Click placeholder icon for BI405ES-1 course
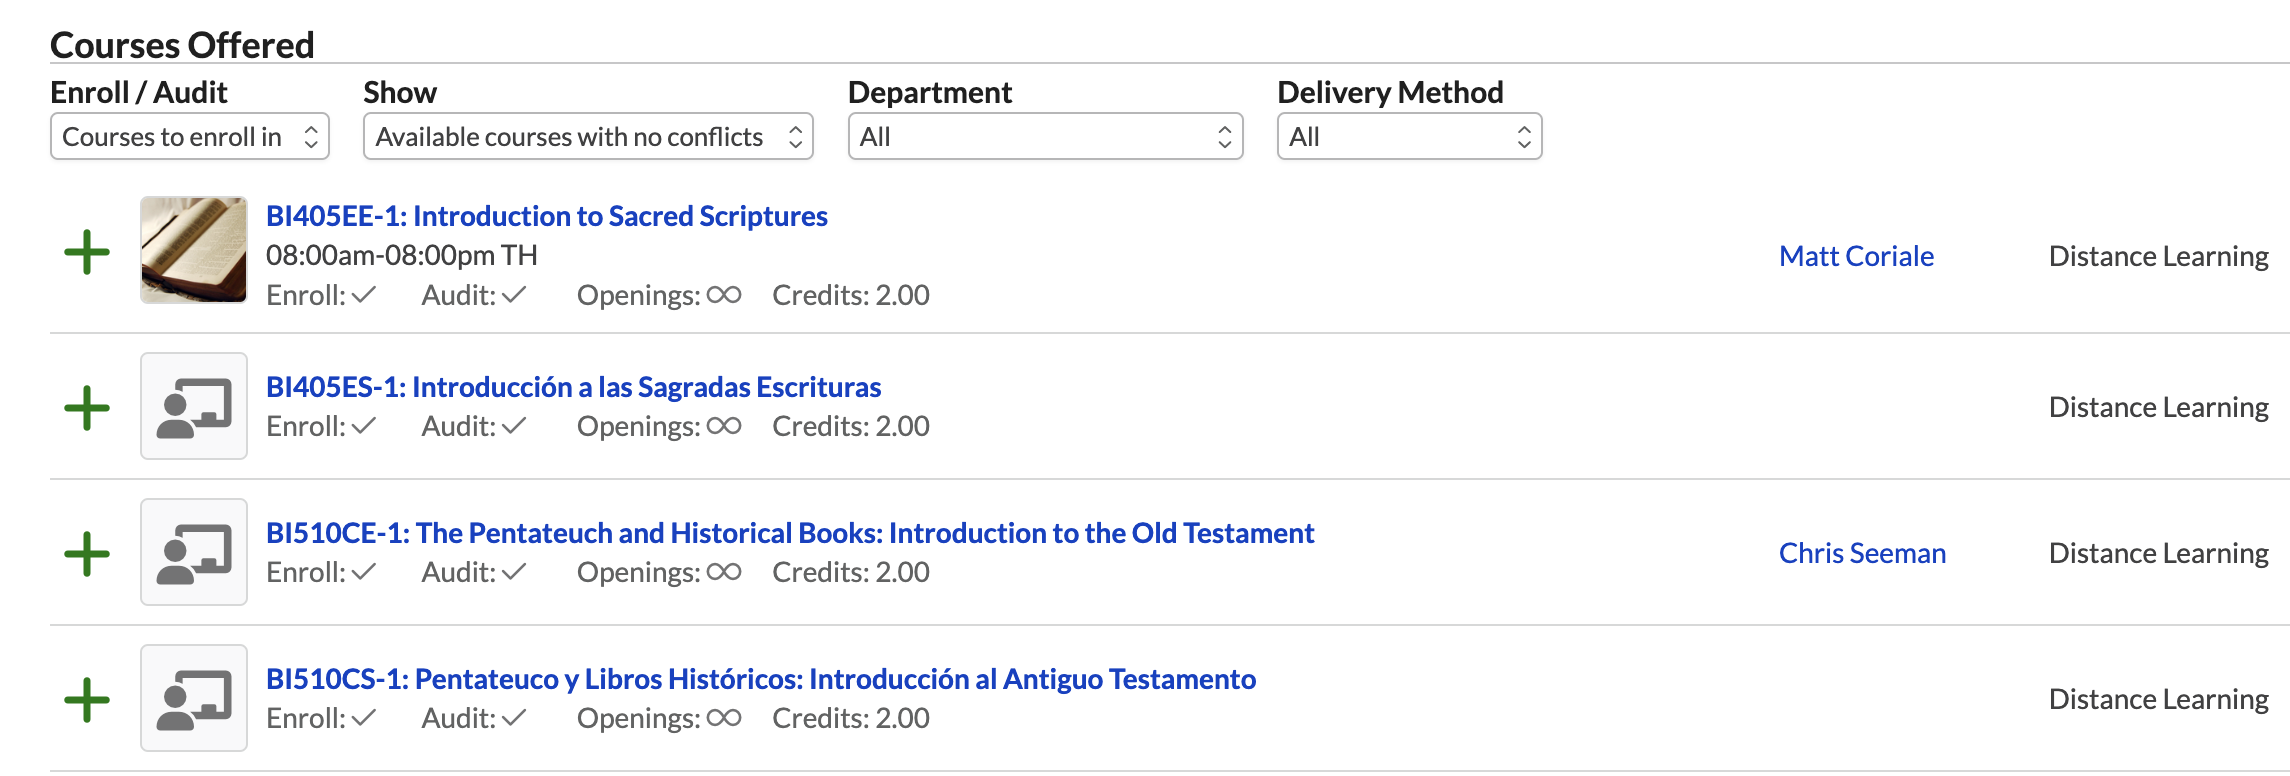The height and width of the screenshot is (776, 2290). tap(194, 406)
